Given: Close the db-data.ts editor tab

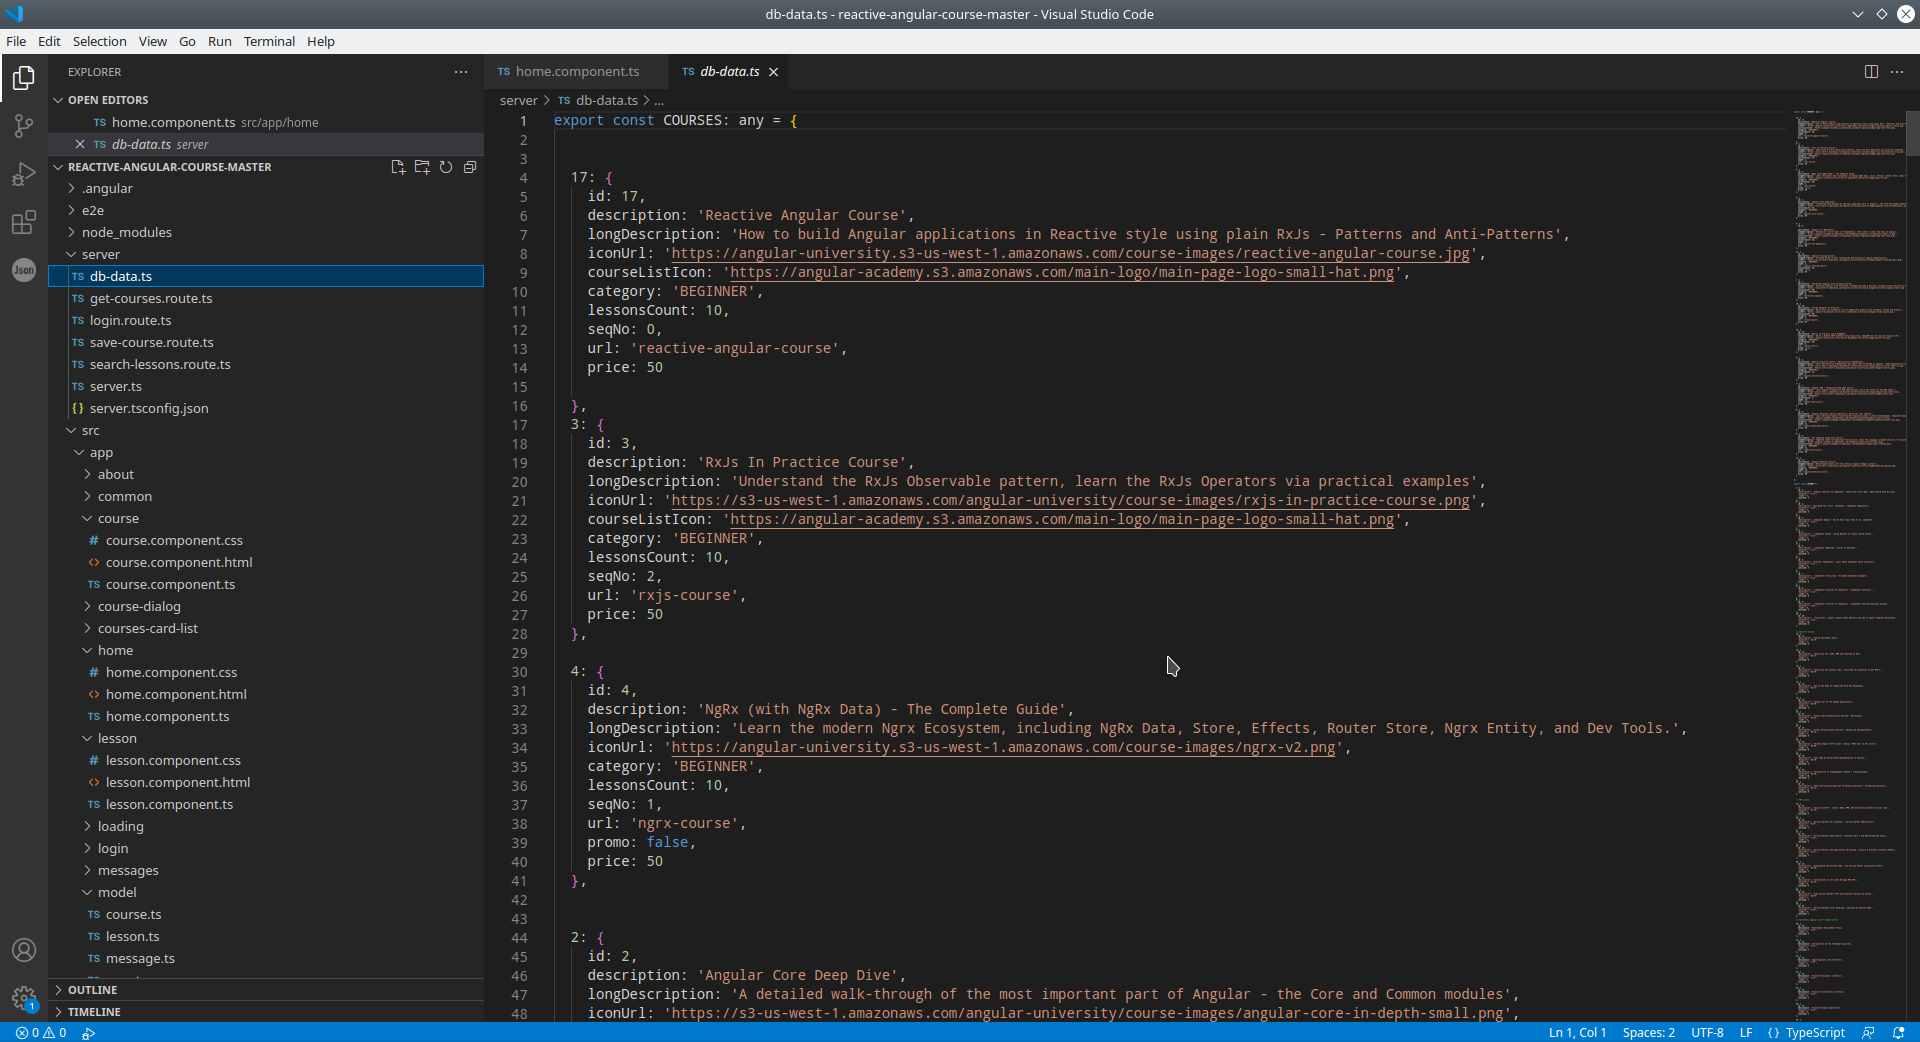Looking at the screenshot, I should tap(773, 72).
